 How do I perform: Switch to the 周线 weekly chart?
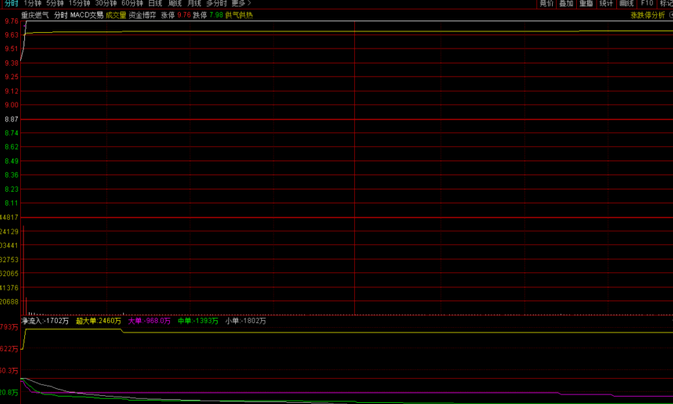[175, 4]
